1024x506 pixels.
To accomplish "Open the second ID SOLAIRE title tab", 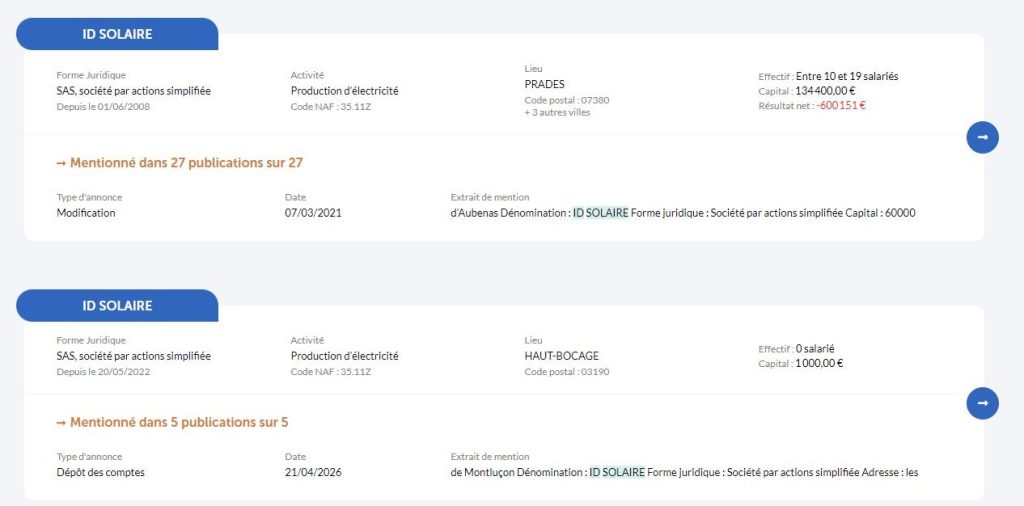I will (x=117, y=306).
